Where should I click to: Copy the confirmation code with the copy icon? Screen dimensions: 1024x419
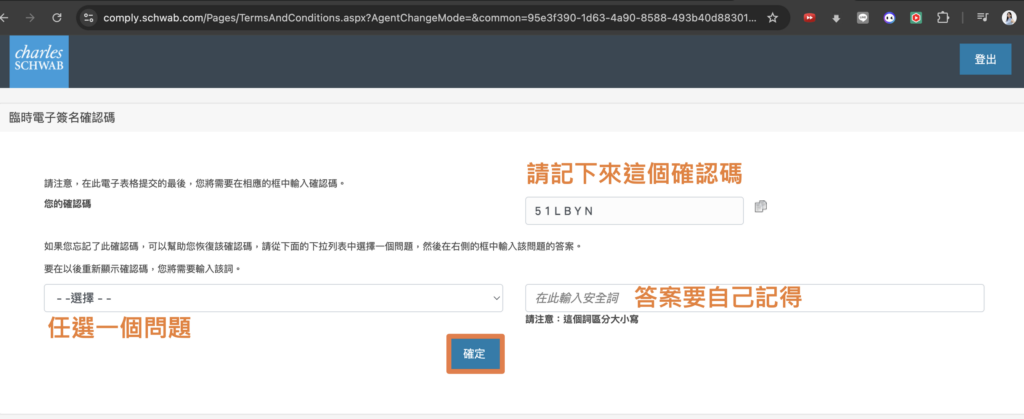click(761, 207)
